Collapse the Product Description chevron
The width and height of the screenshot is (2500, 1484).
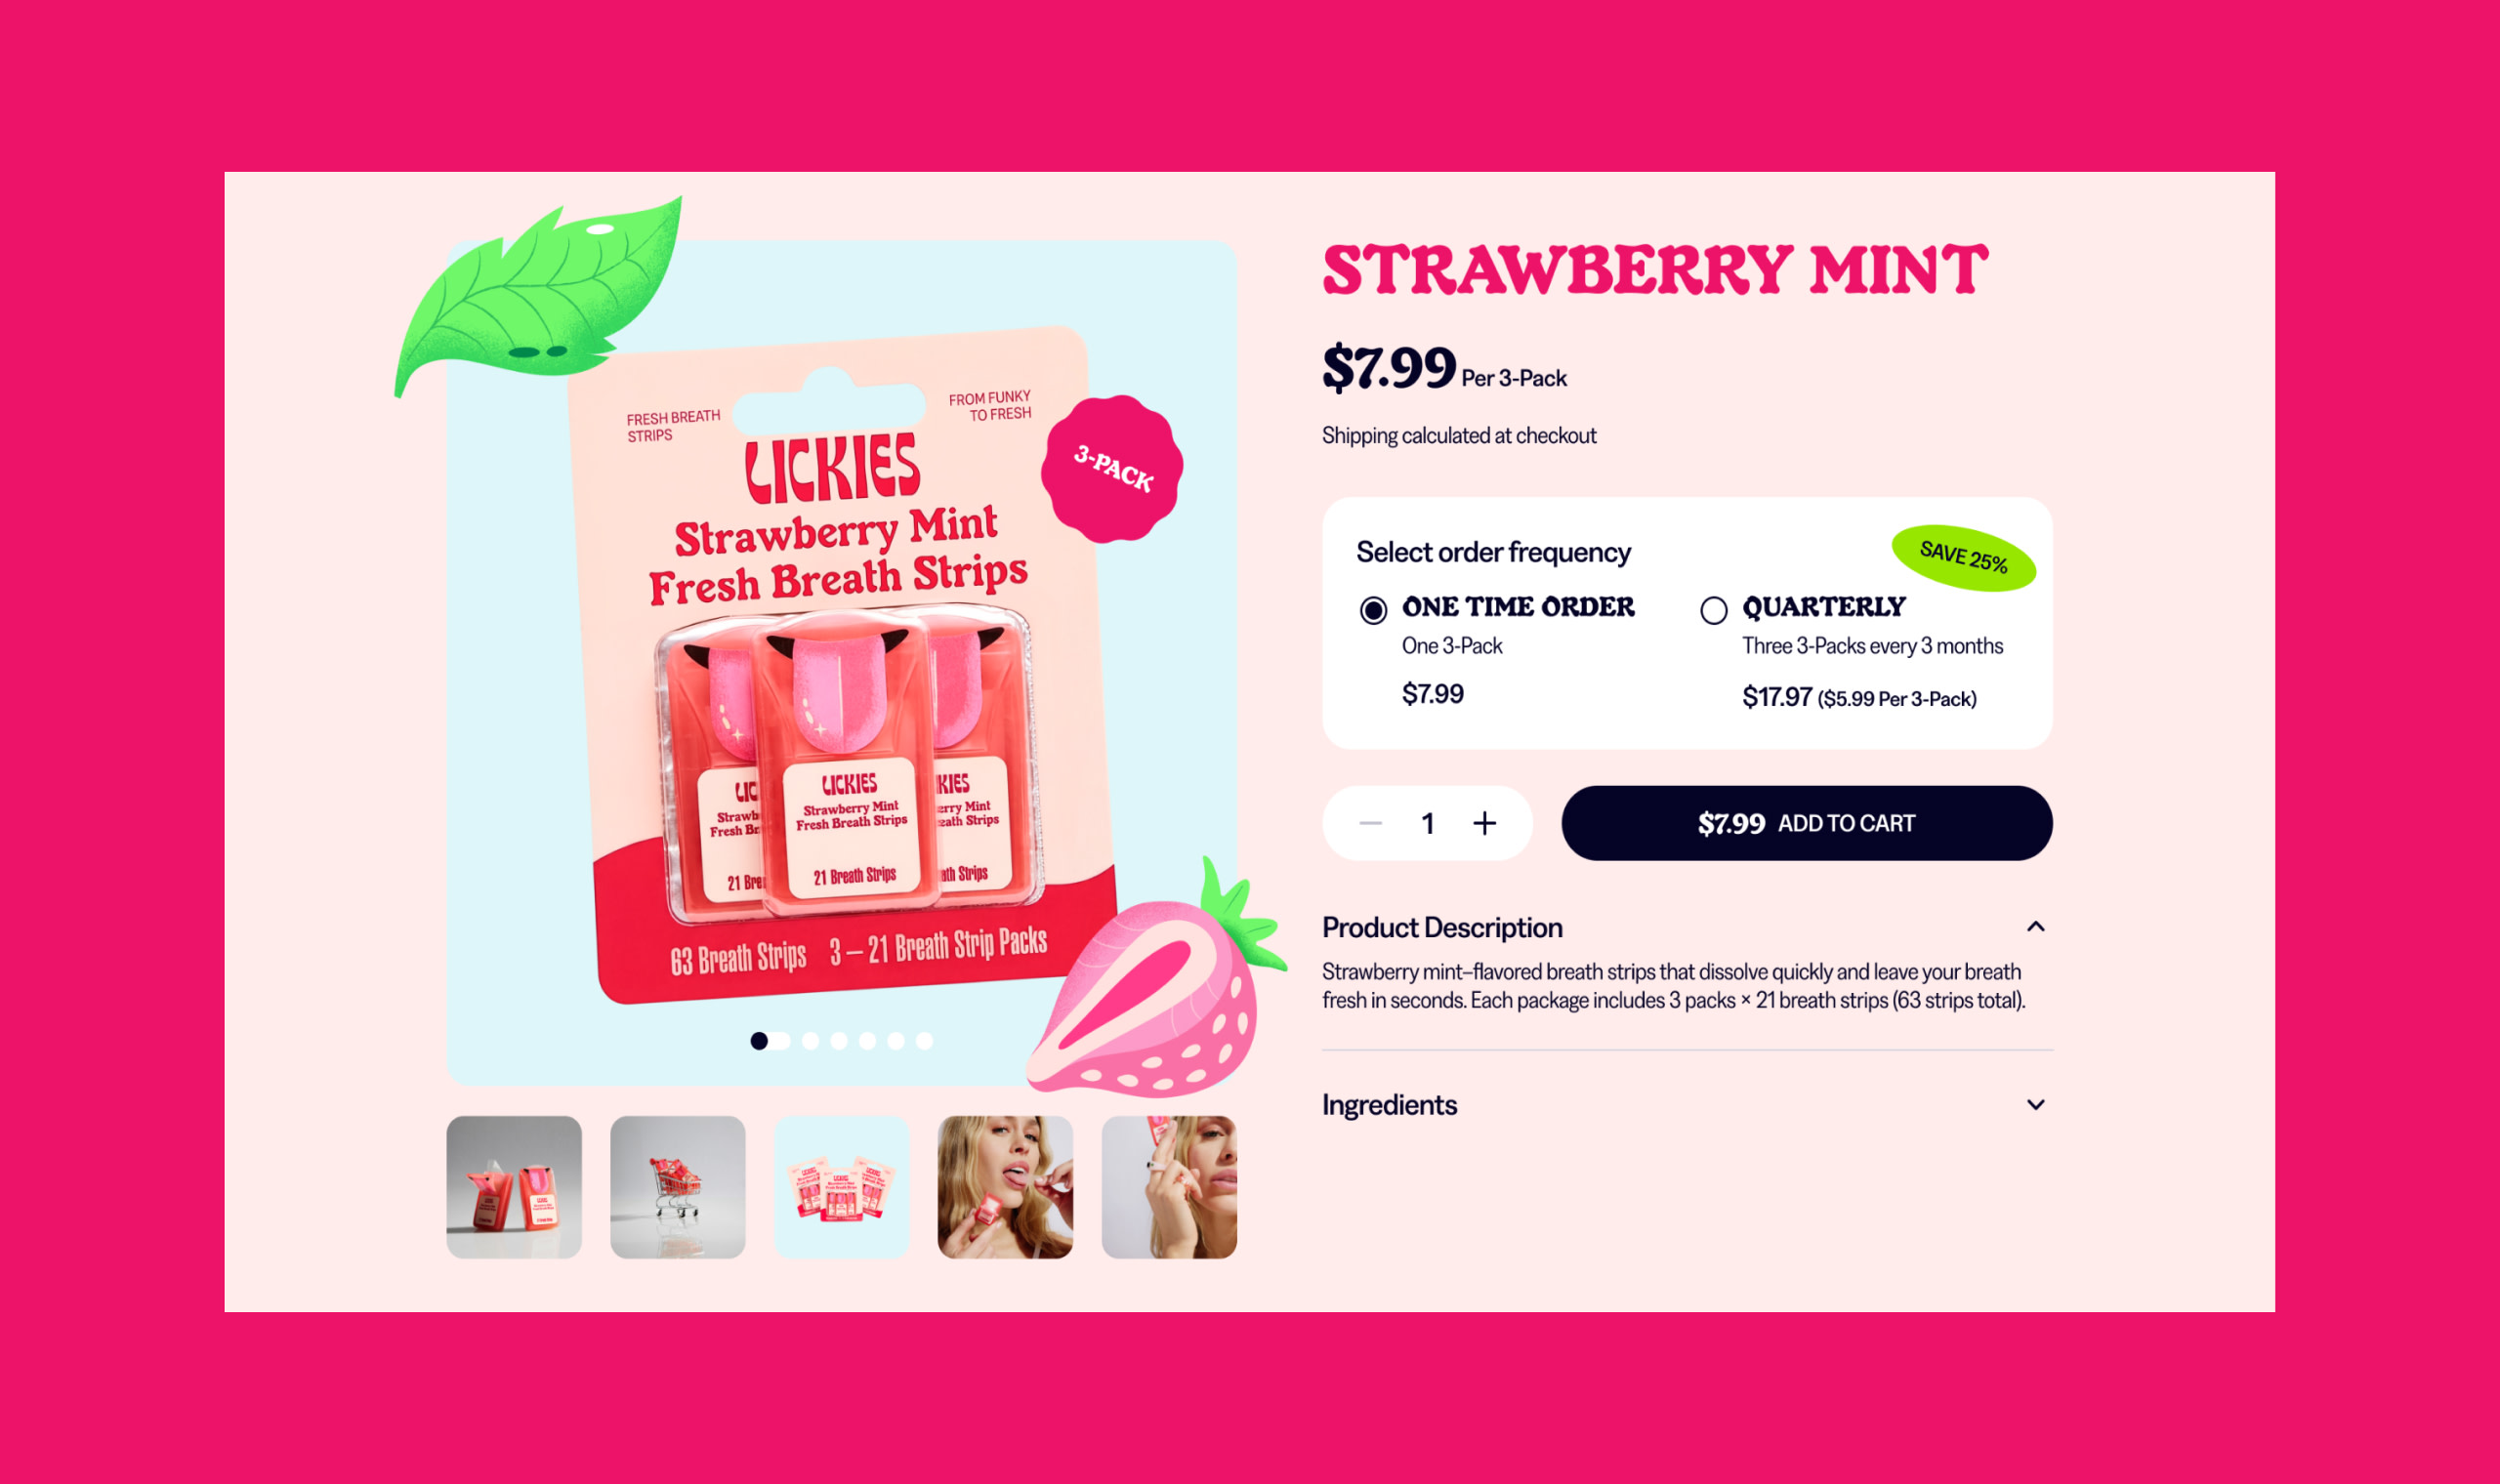(x=2035, y=927)
